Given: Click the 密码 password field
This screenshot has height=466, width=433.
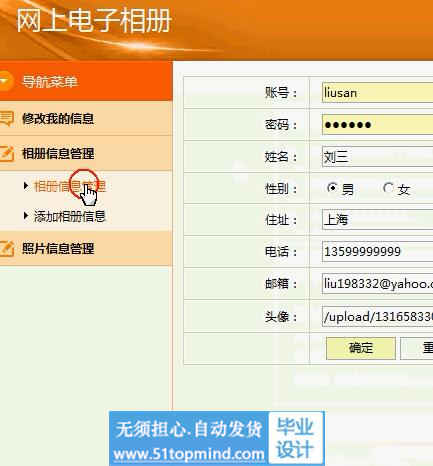Looking at the screenshot, I should click(377, 125).
